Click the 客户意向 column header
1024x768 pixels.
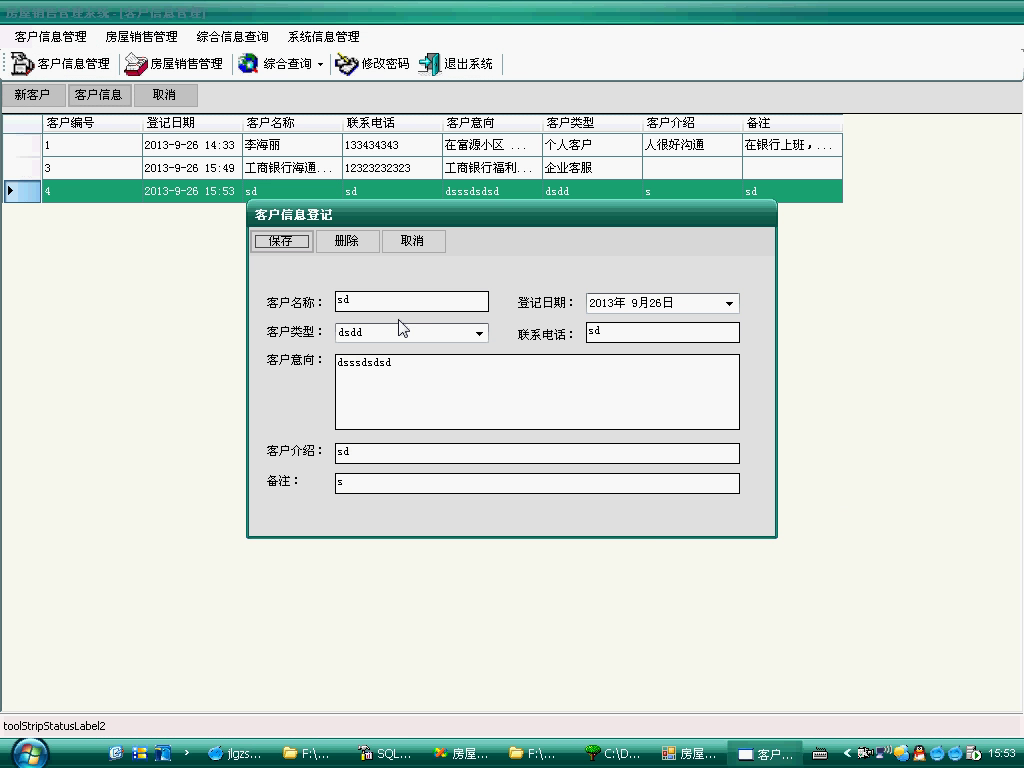tap(492, 123)
